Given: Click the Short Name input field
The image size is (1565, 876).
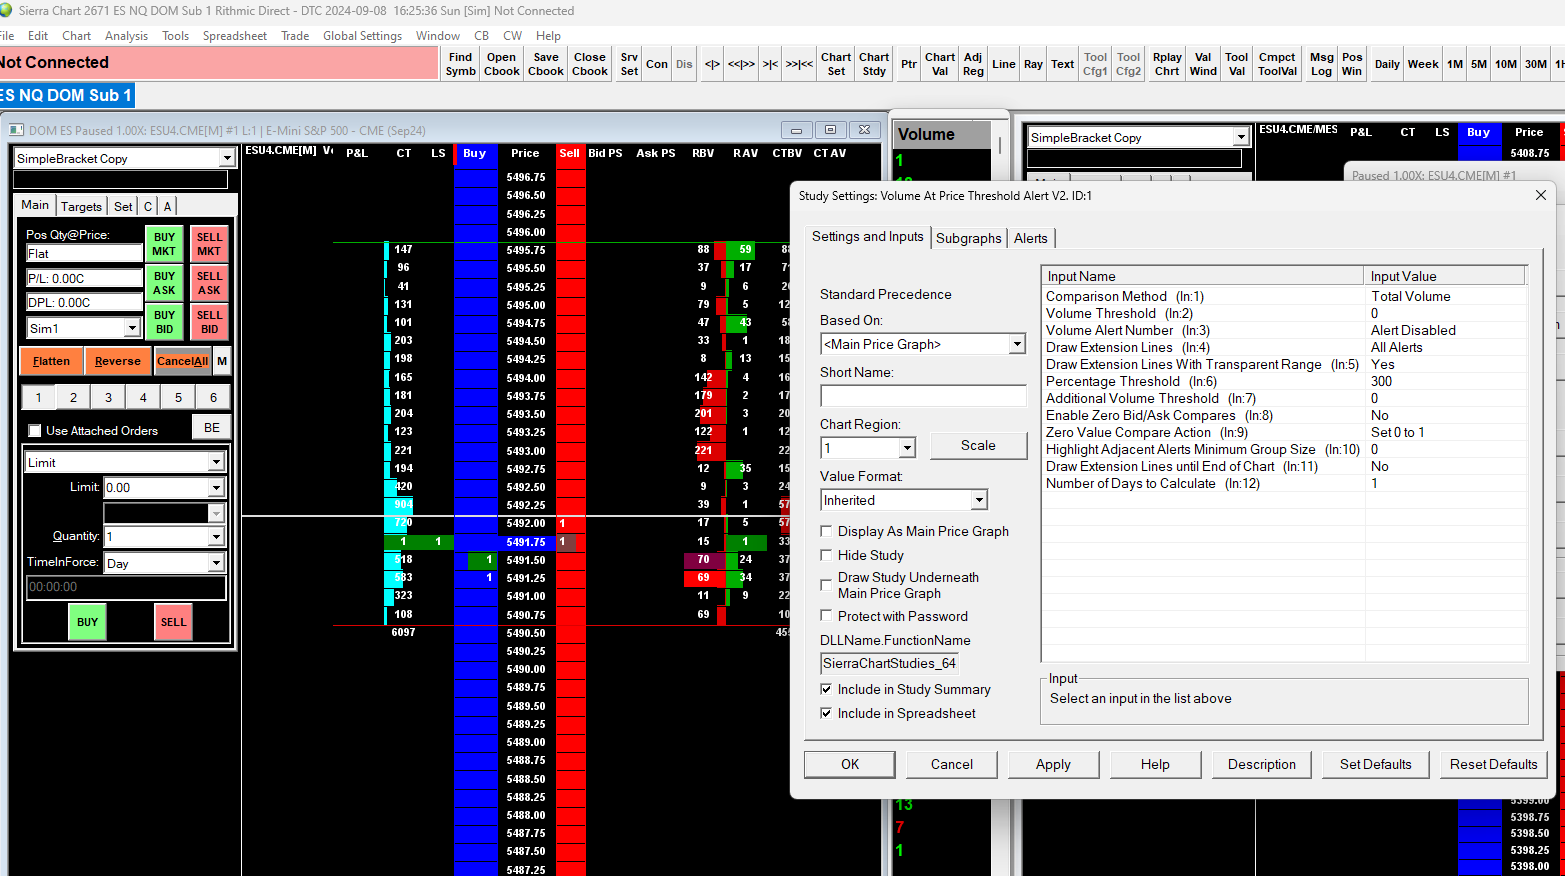Looking at the screenshot, I should tap(923, 396).
